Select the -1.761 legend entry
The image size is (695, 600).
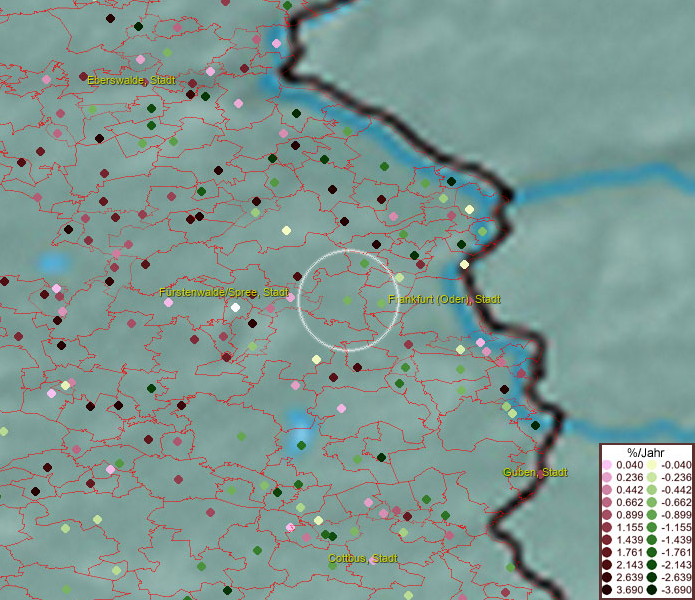point(676,553)
